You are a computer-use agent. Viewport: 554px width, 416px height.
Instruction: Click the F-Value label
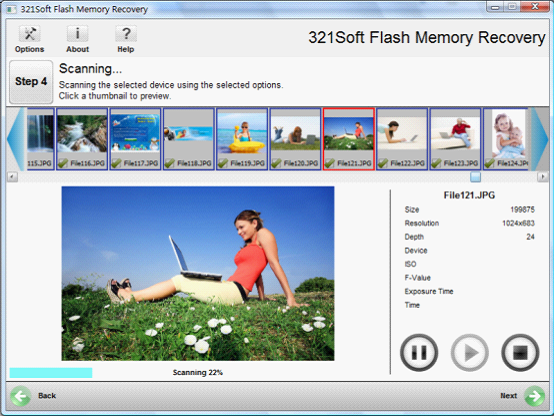click(x=418, y=278)
